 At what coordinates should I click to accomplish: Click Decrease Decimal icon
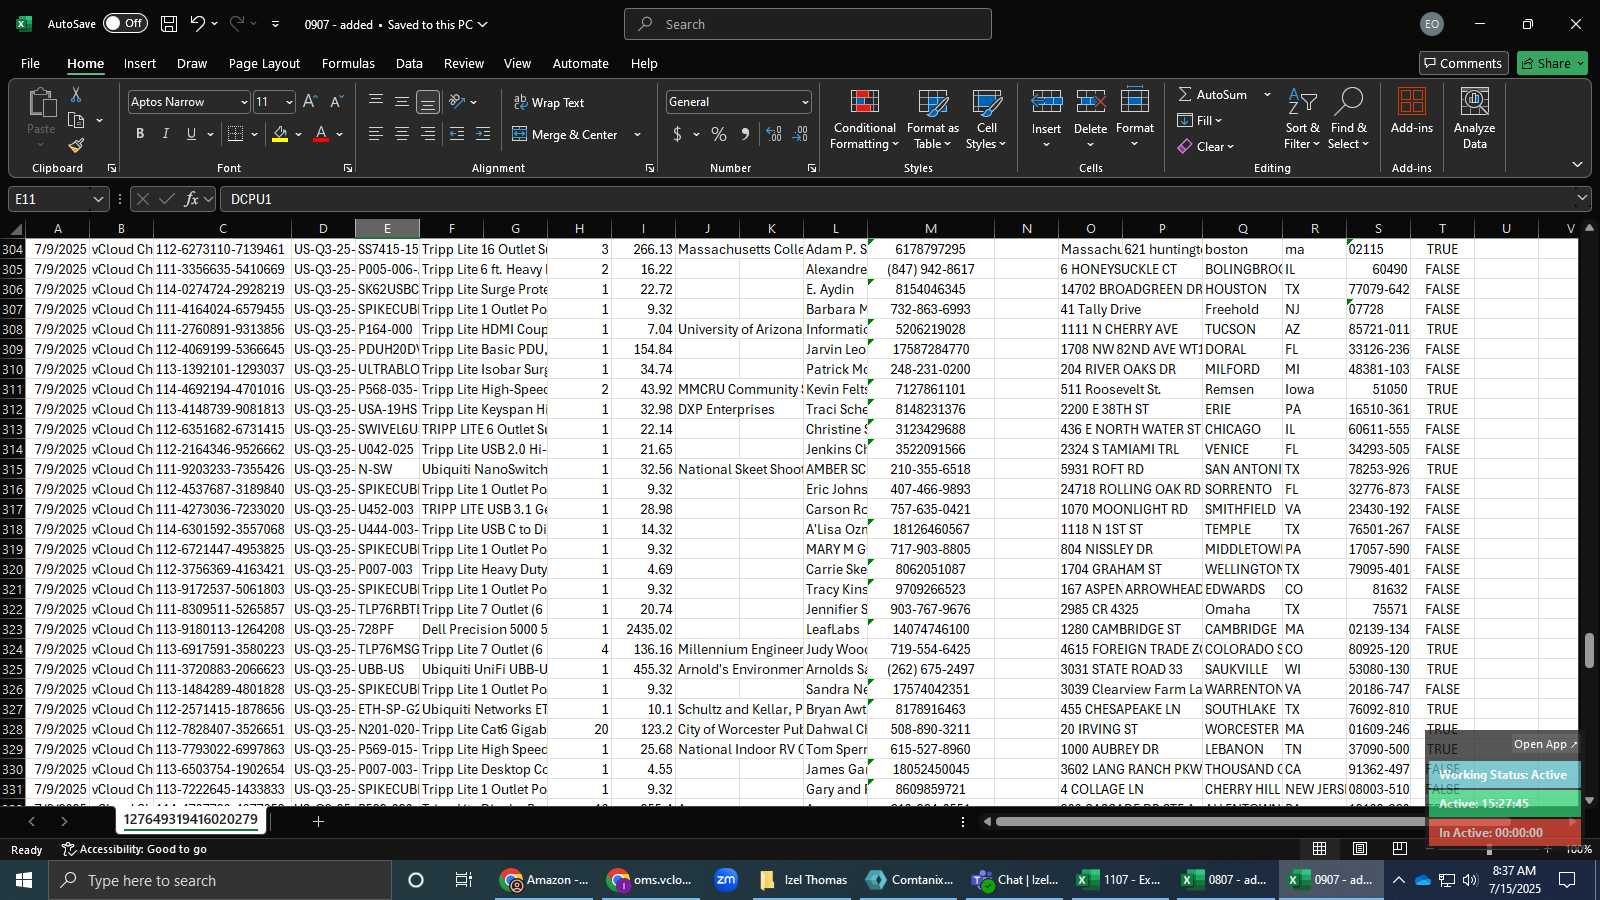click(x=800, y=134)
